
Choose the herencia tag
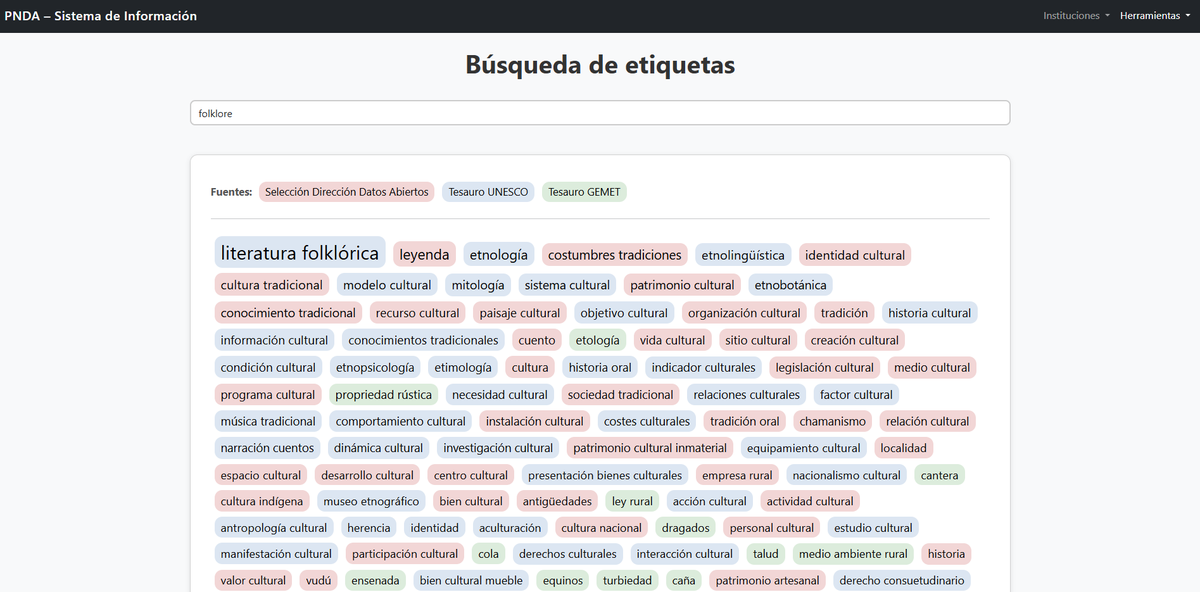[369, 528]
